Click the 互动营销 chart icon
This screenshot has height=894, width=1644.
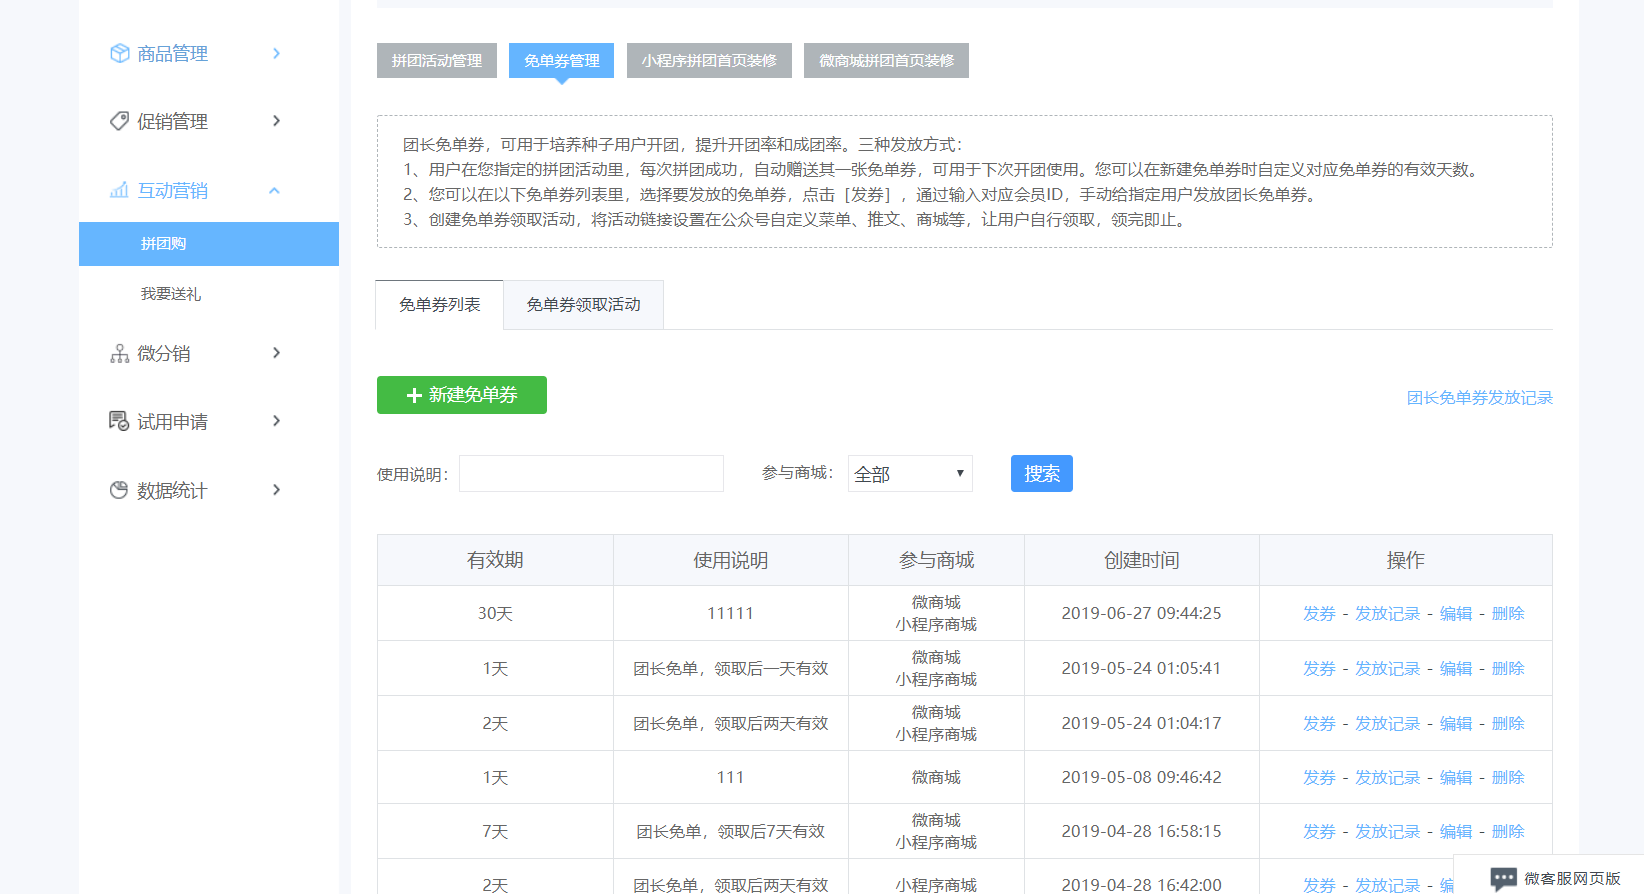click(x=119, y=190)
